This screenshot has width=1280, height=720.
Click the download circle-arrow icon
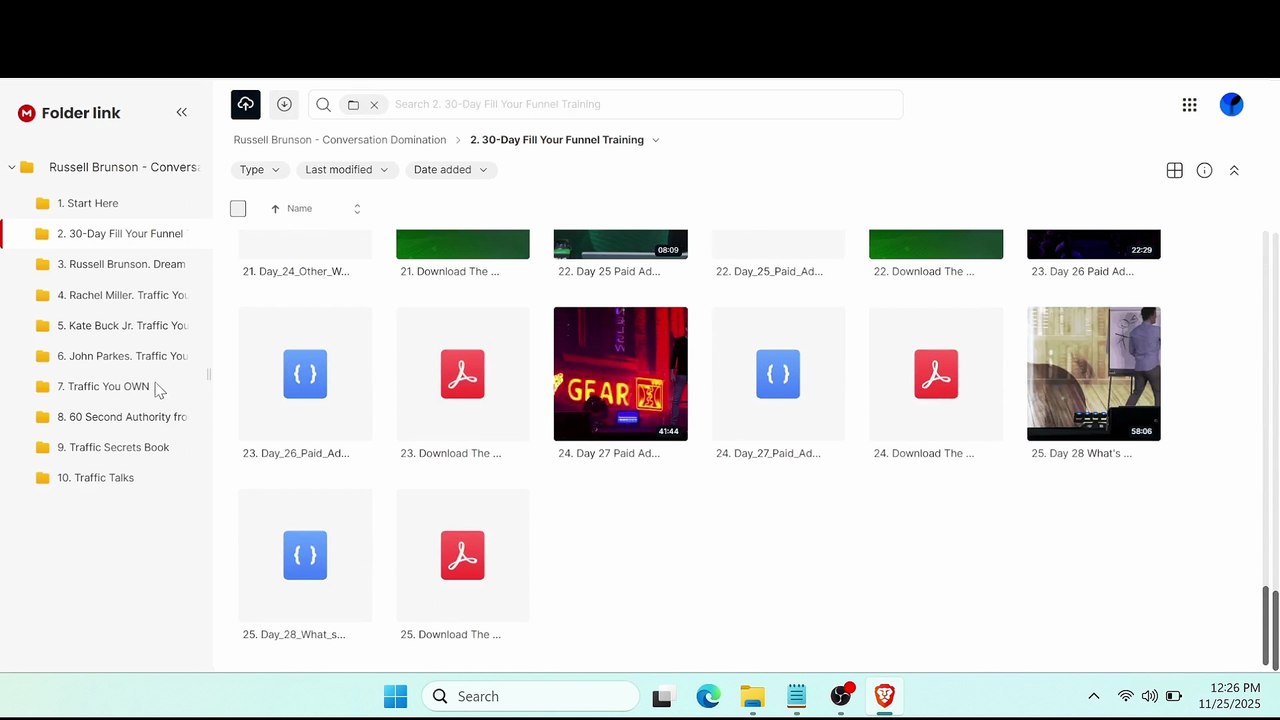[x=284, y=104]
